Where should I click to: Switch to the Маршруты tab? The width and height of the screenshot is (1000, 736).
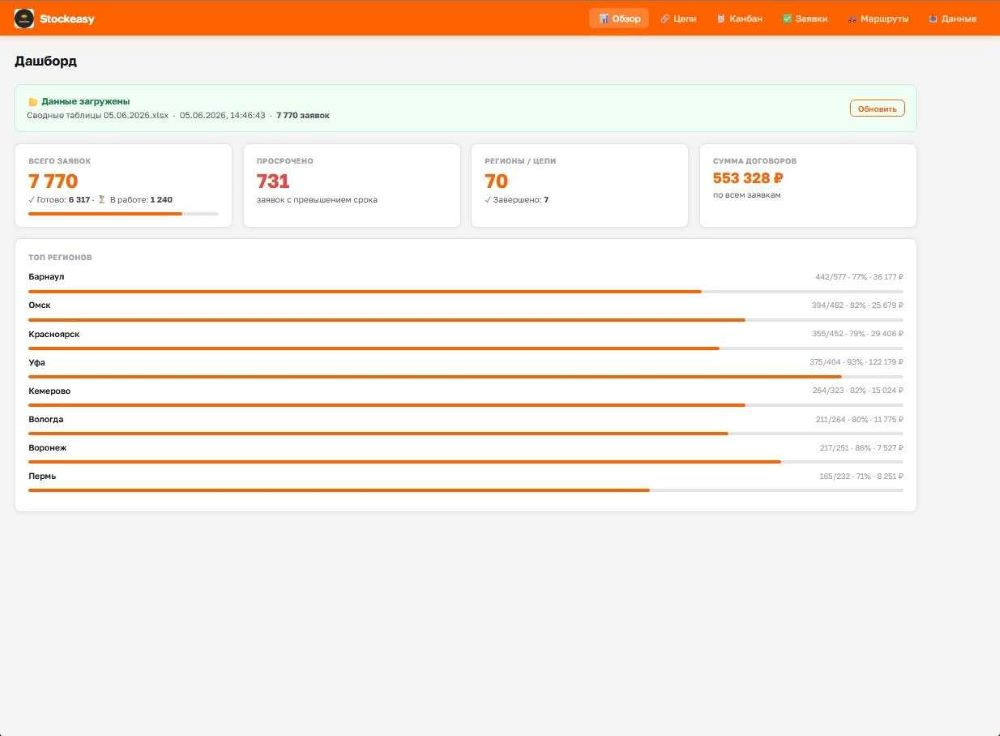(x=878, y=18)
